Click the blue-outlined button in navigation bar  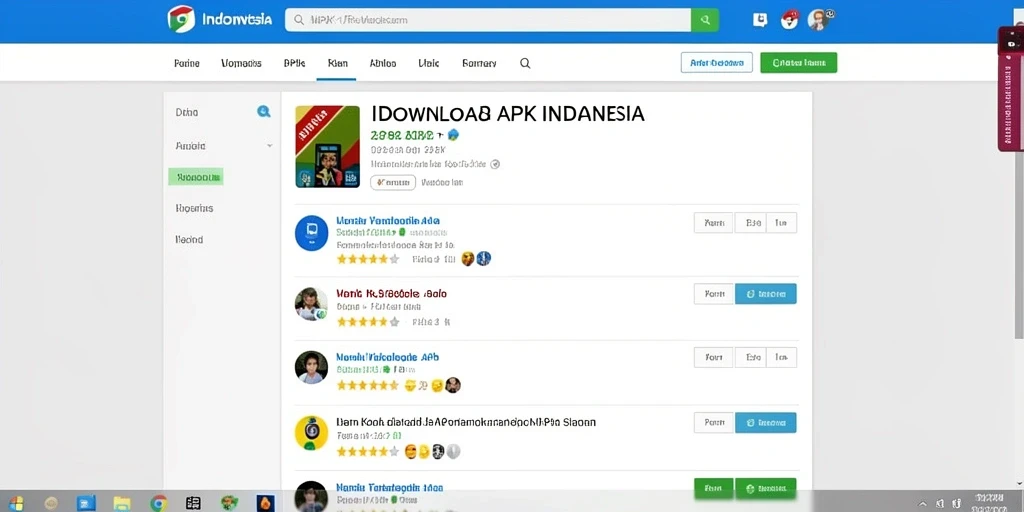click(716, 63)
